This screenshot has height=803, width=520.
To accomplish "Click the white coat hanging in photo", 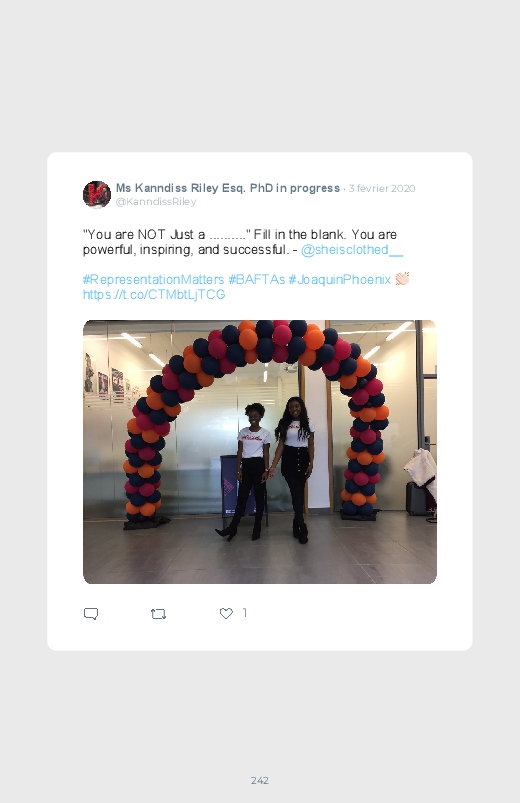I will [423, 469].
